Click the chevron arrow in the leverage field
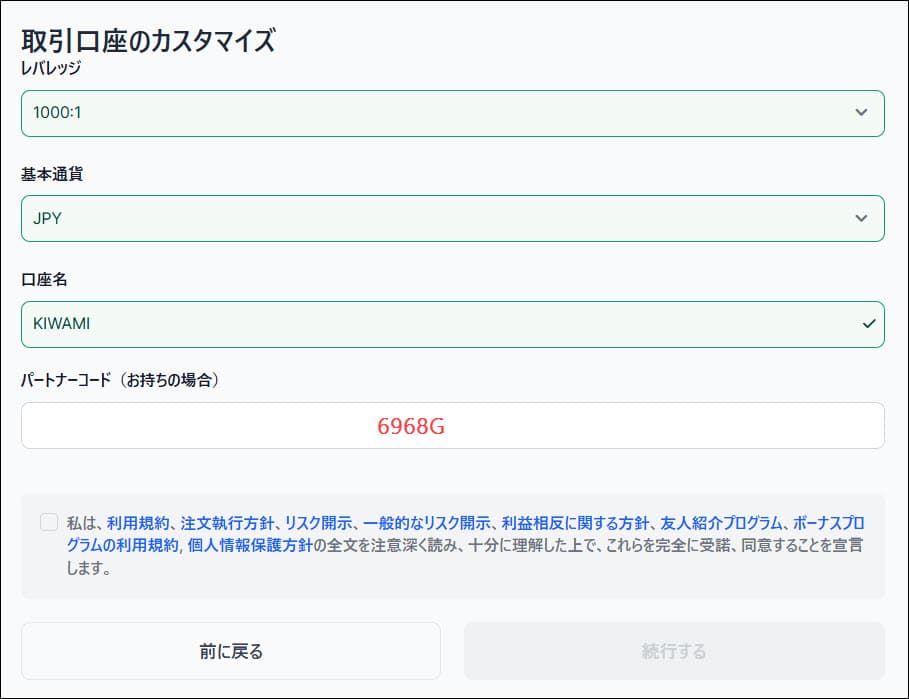The width and height of the screenshot is (909, 699). click(x=861, y=113)
